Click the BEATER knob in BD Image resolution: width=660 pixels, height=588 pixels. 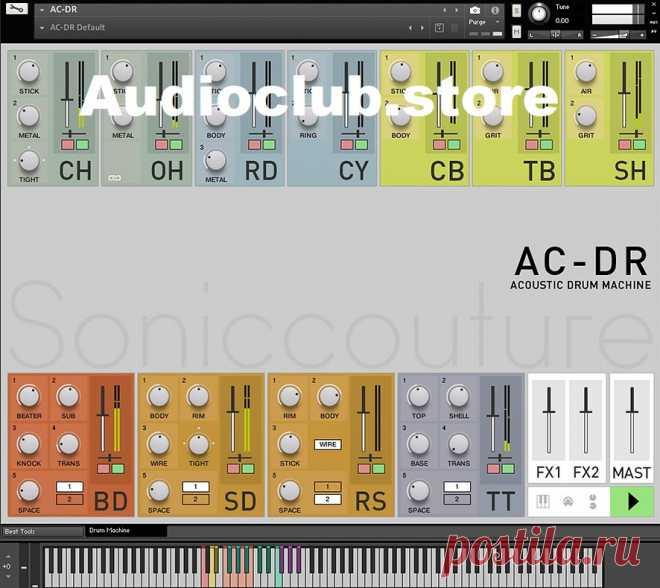coord(29,396)
